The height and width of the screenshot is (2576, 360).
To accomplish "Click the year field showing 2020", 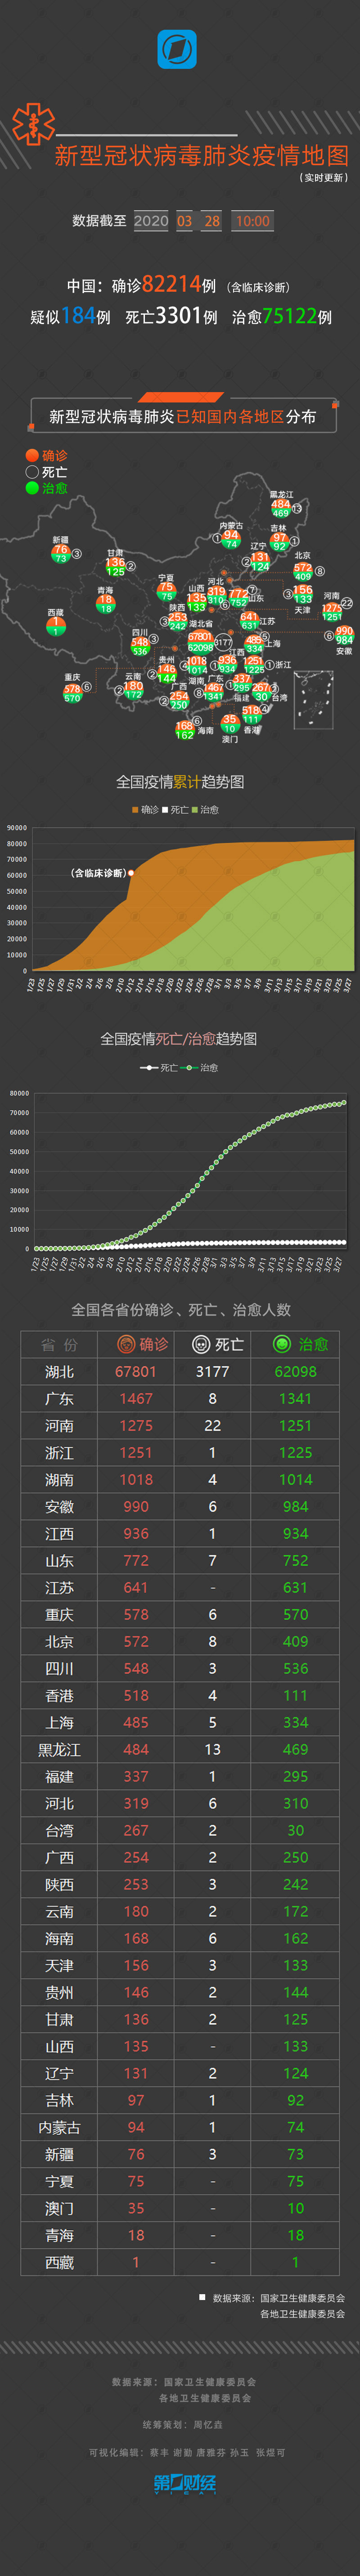I will 151,221.
